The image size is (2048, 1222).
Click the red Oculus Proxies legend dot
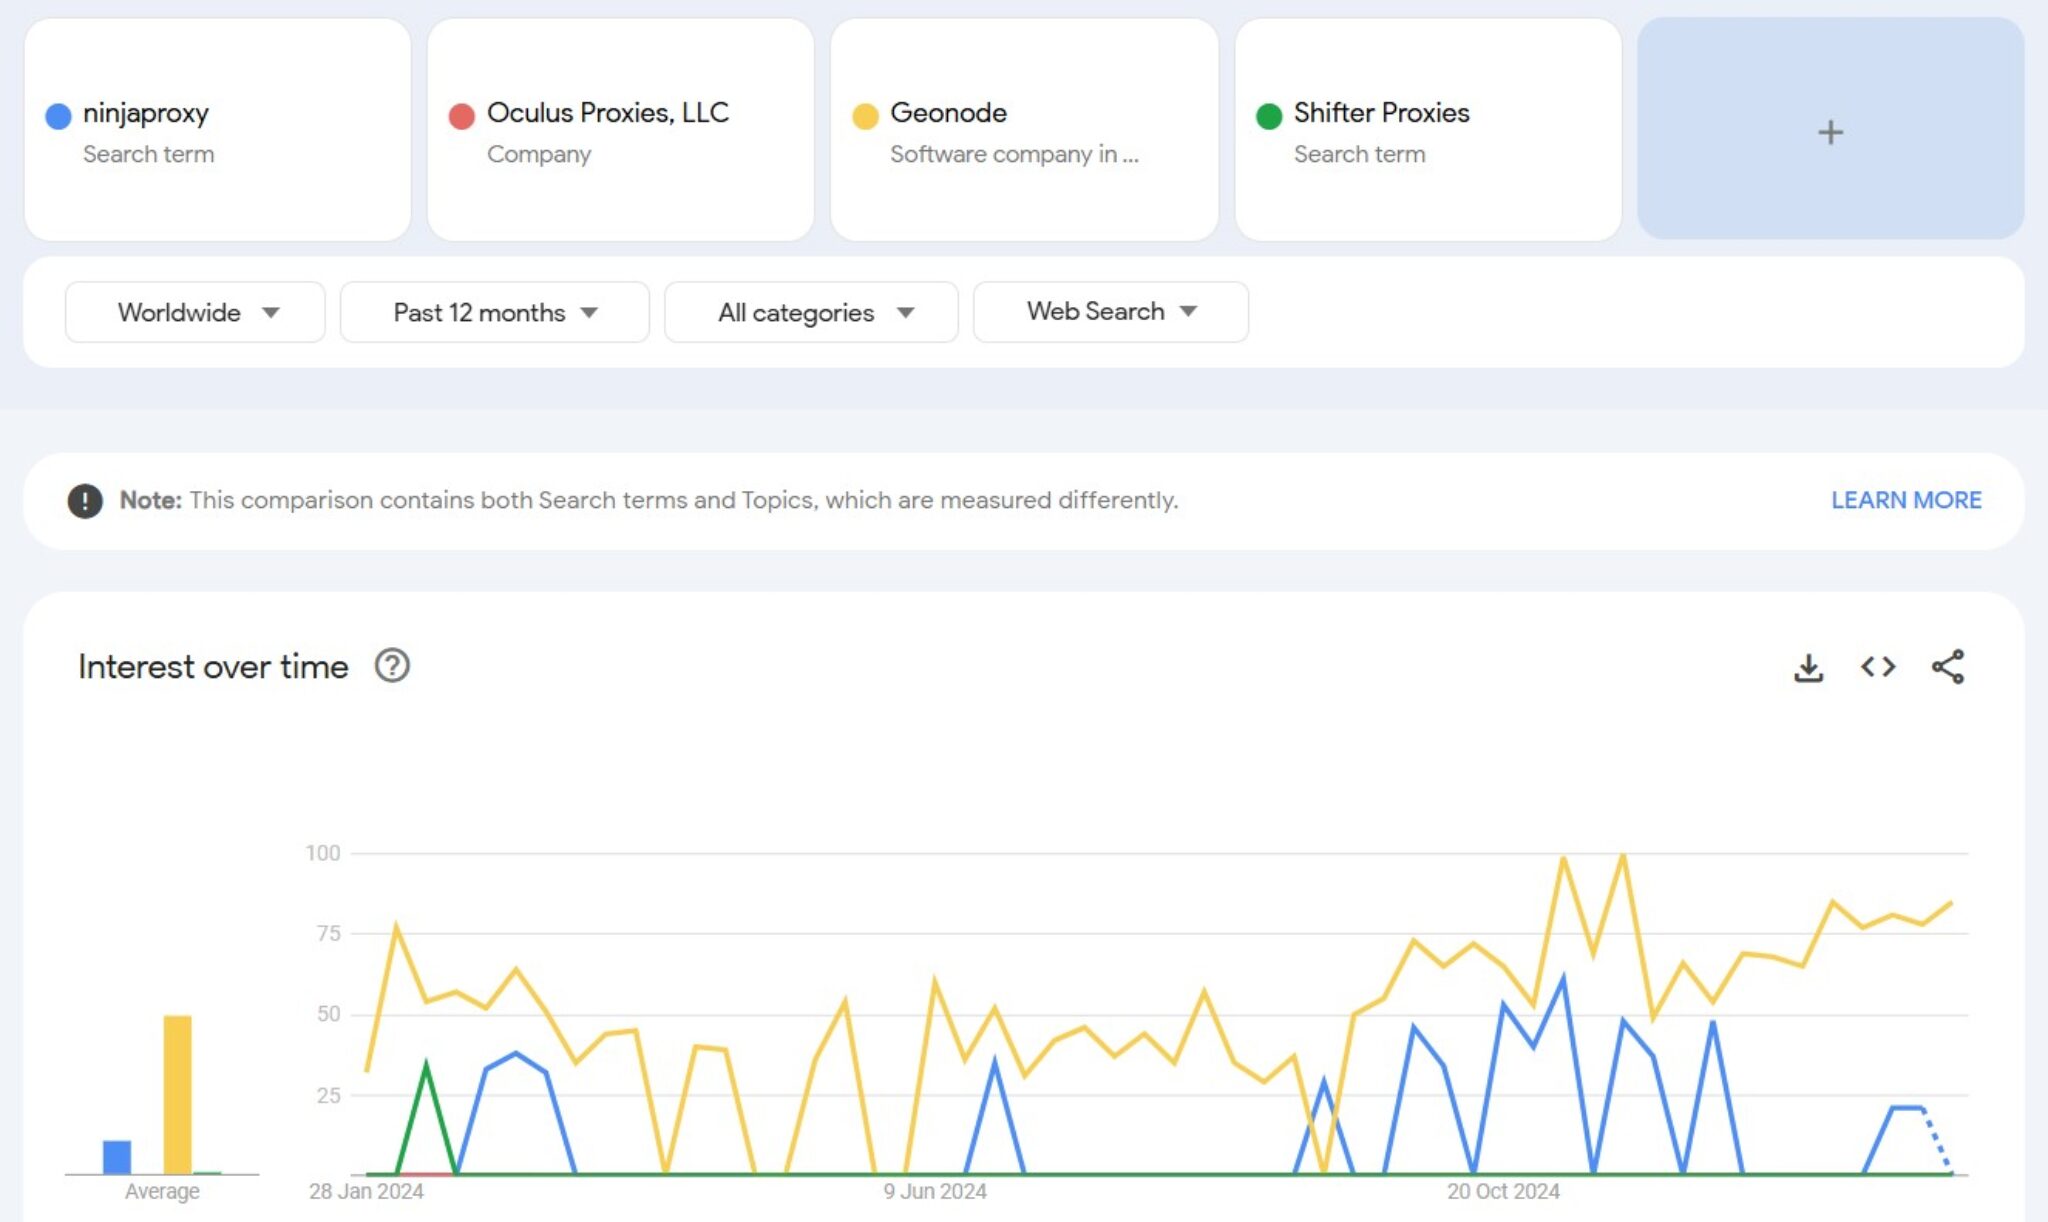(x=461, y=114)
